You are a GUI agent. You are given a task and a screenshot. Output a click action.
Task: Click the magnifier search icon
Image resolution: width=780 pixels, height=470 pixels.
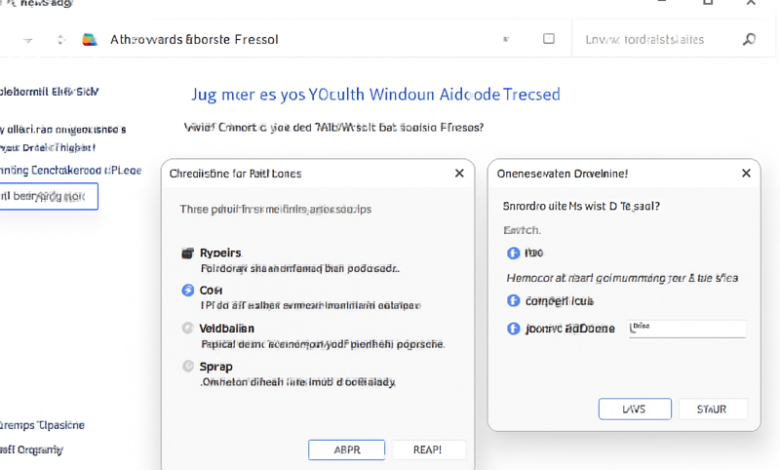coord(749,39)
